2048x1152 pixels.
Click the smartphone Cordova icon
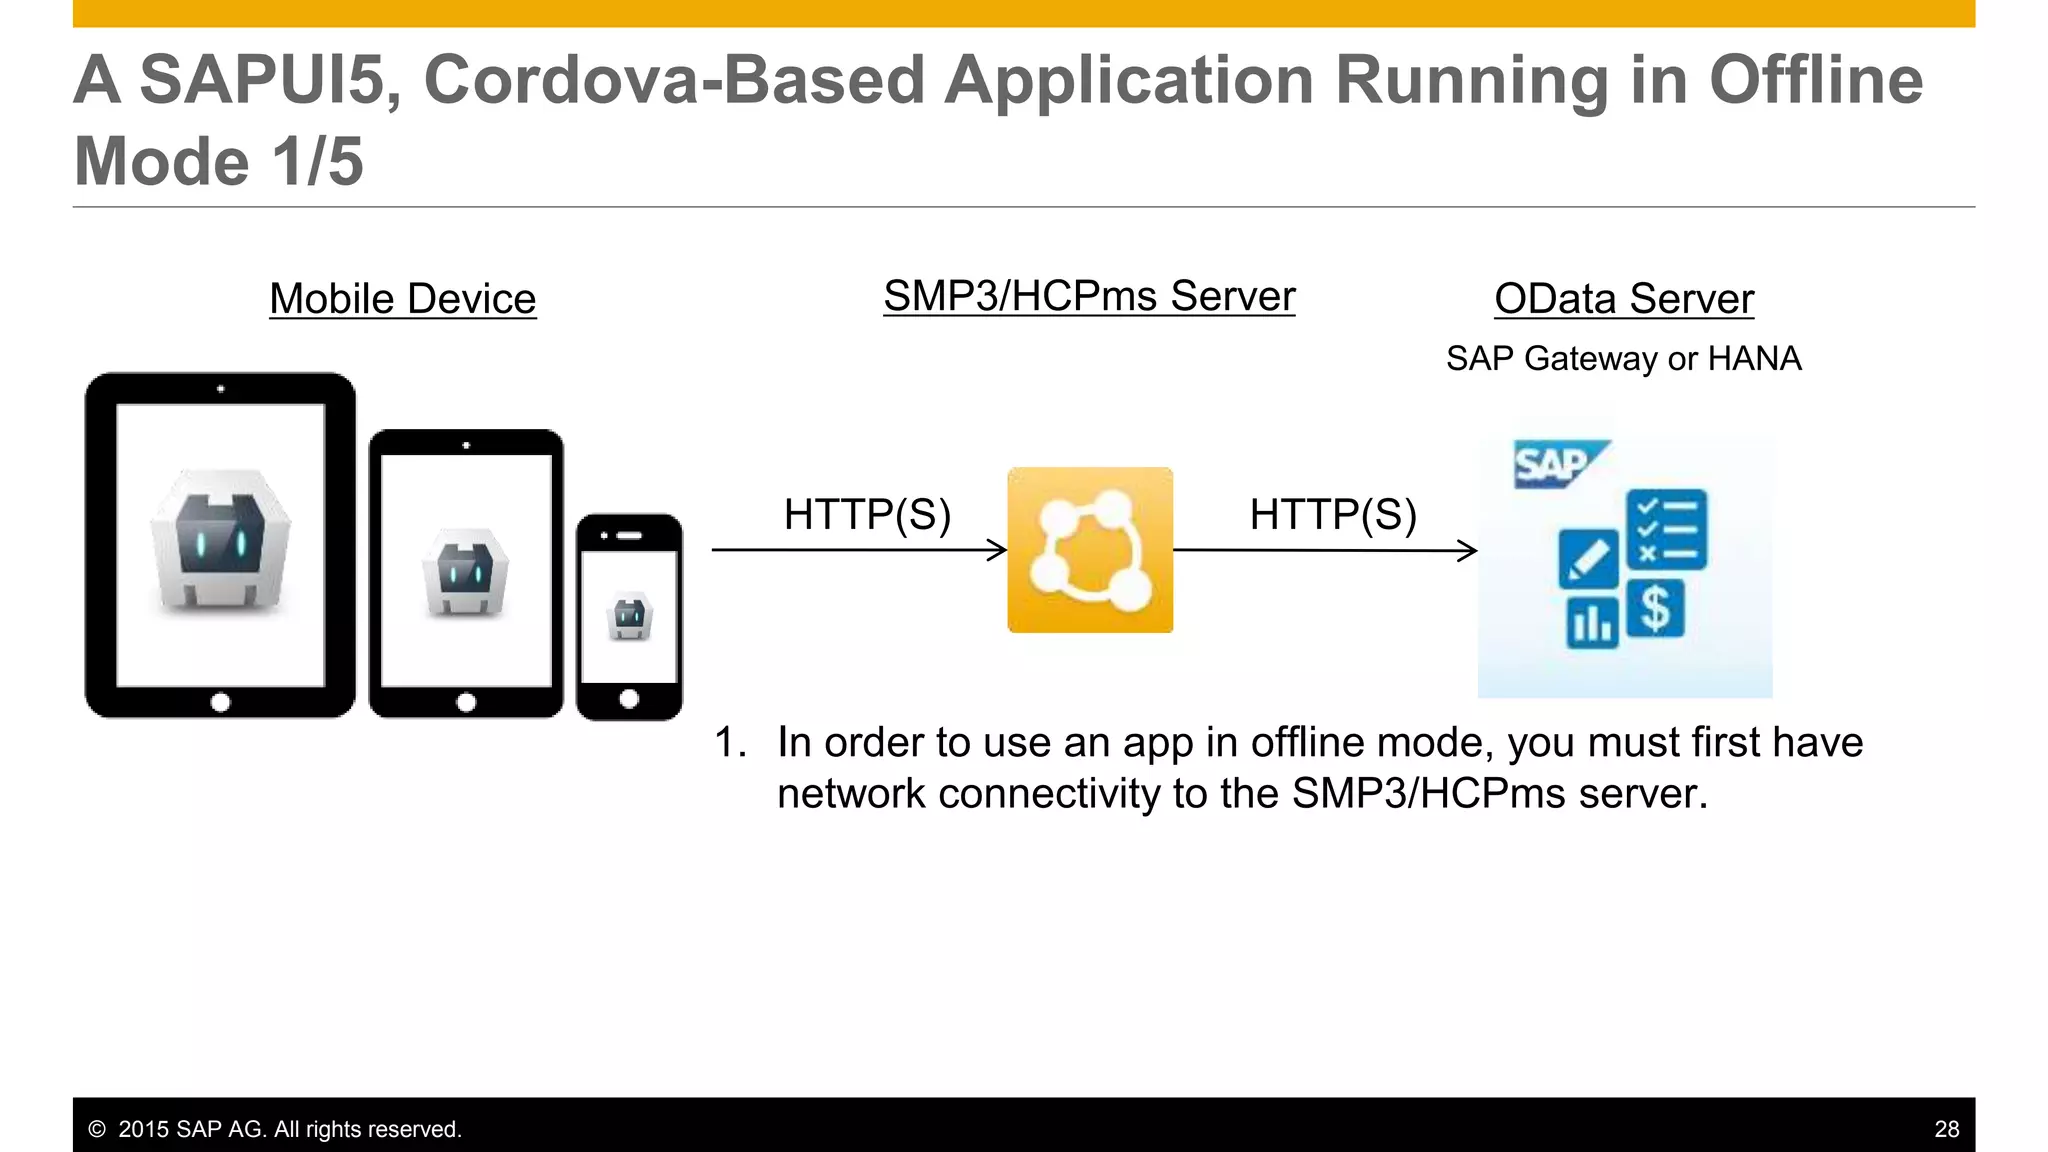pos(629,618)
